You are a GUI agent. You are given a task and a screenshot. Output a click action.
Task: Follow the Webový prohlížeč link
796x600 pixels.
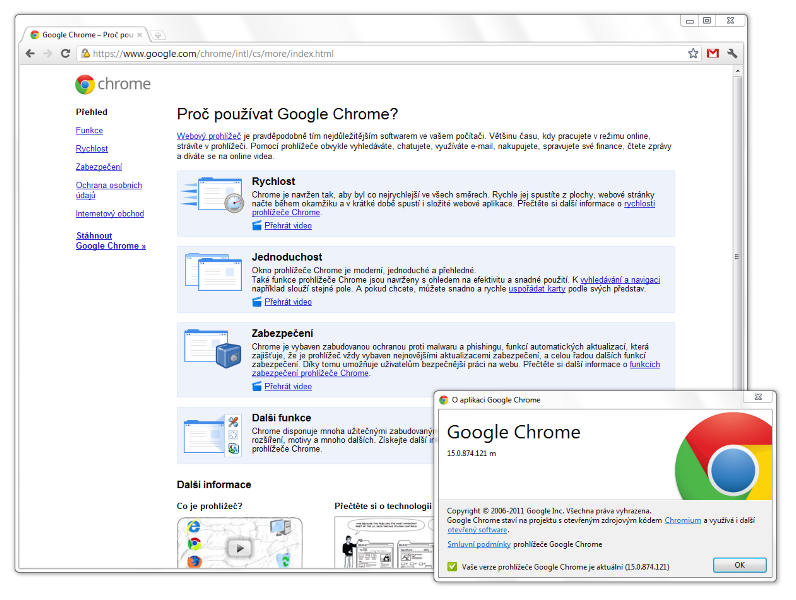pos(209,136)
